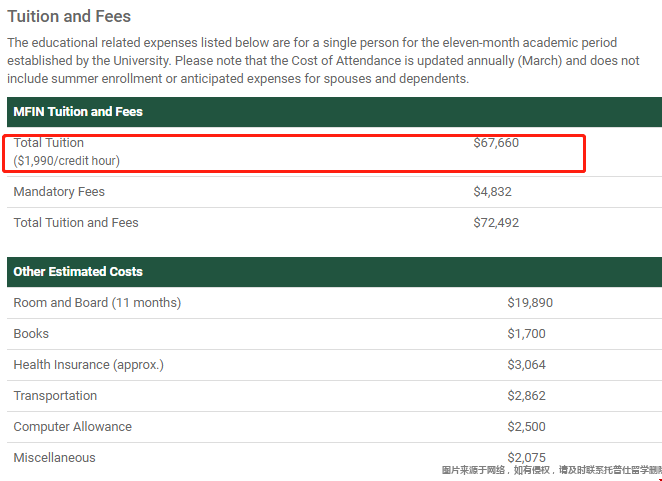
Task: Select the $72,492 total amount
Action: 496,223
